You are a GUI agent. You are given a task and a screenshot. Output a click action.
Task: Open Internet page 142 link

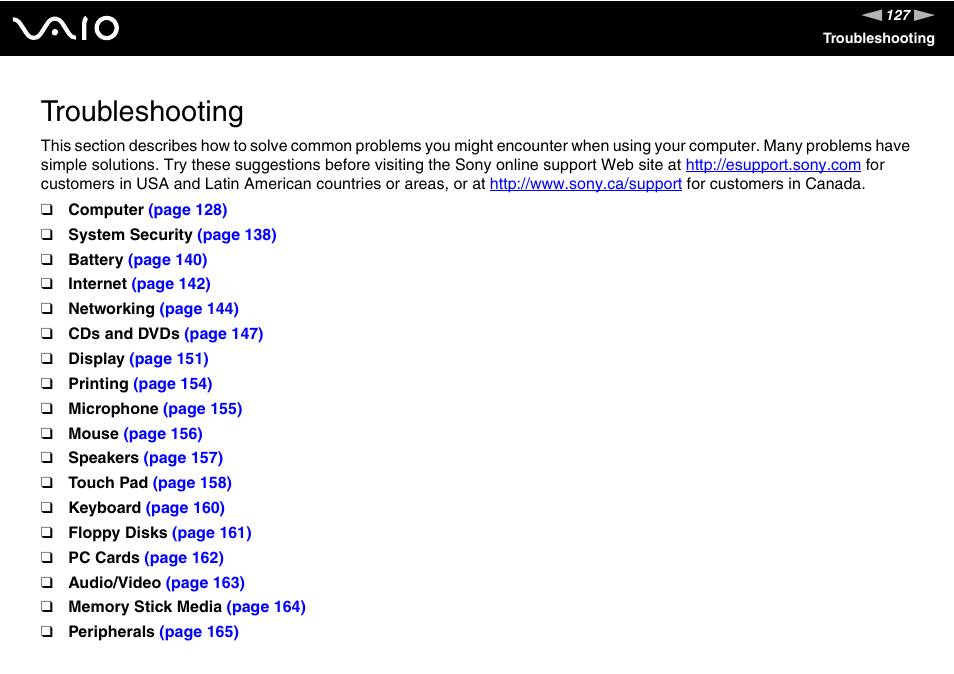[x=171, y=284]
